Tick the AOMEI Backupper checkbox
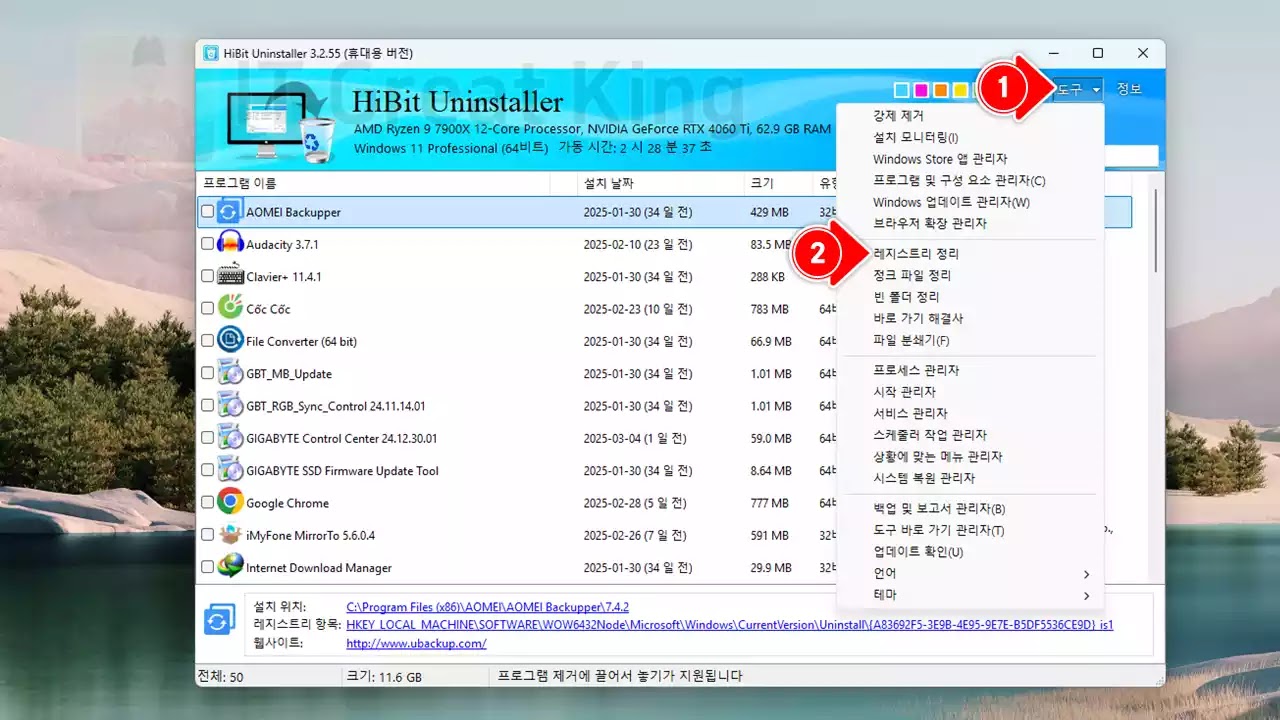1280x720 pixels. [x=207, y=212]
